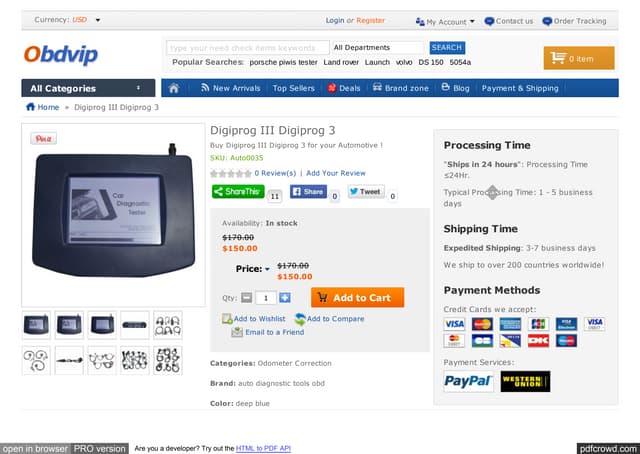
Task: Open the Deals menu item
Action: (344, 88)
